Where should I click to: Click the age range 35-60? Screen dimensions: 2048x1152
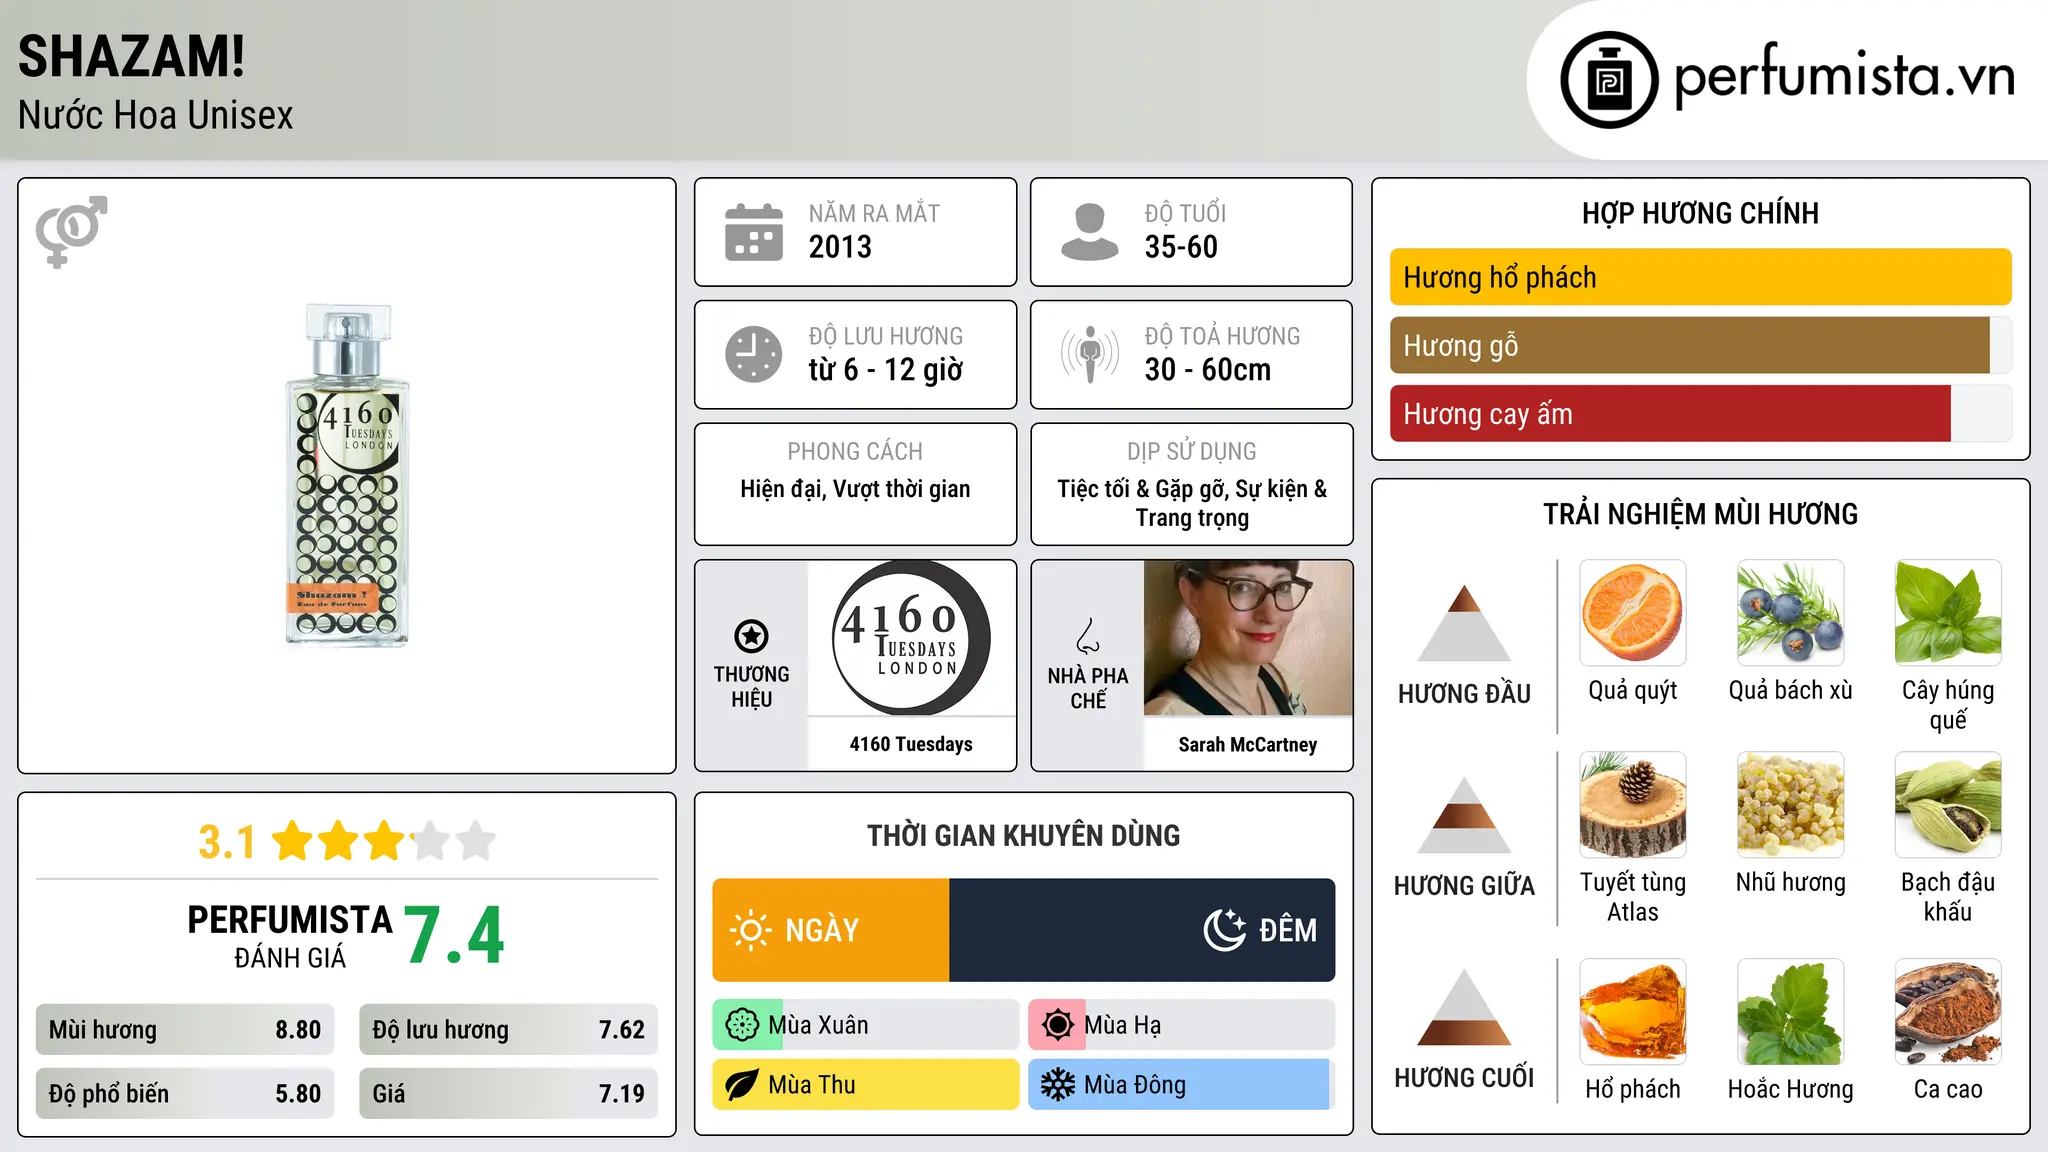point(1181,247)
